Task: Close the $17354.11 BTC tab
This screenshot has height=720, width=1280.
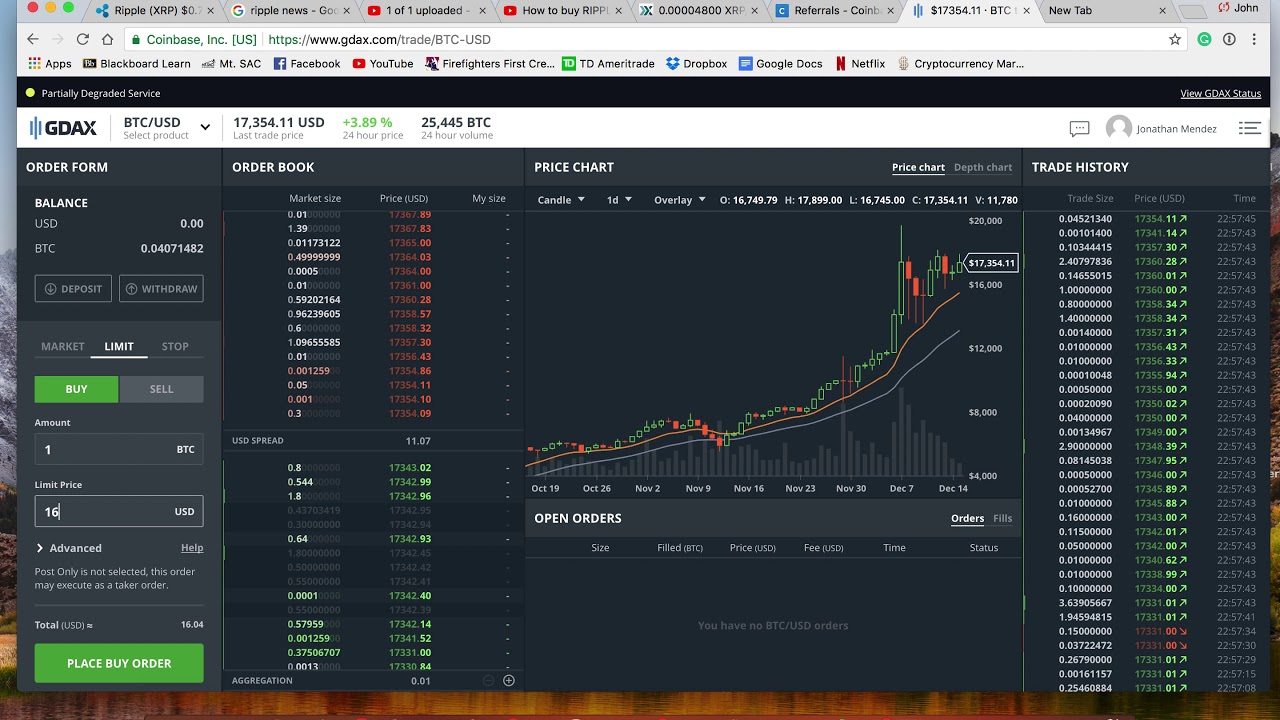Action: 1026,10
